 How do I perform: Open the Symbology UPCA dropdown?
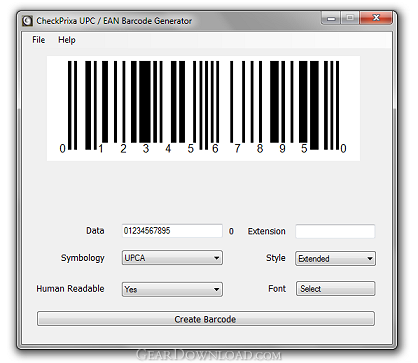[x=172, y=258]
